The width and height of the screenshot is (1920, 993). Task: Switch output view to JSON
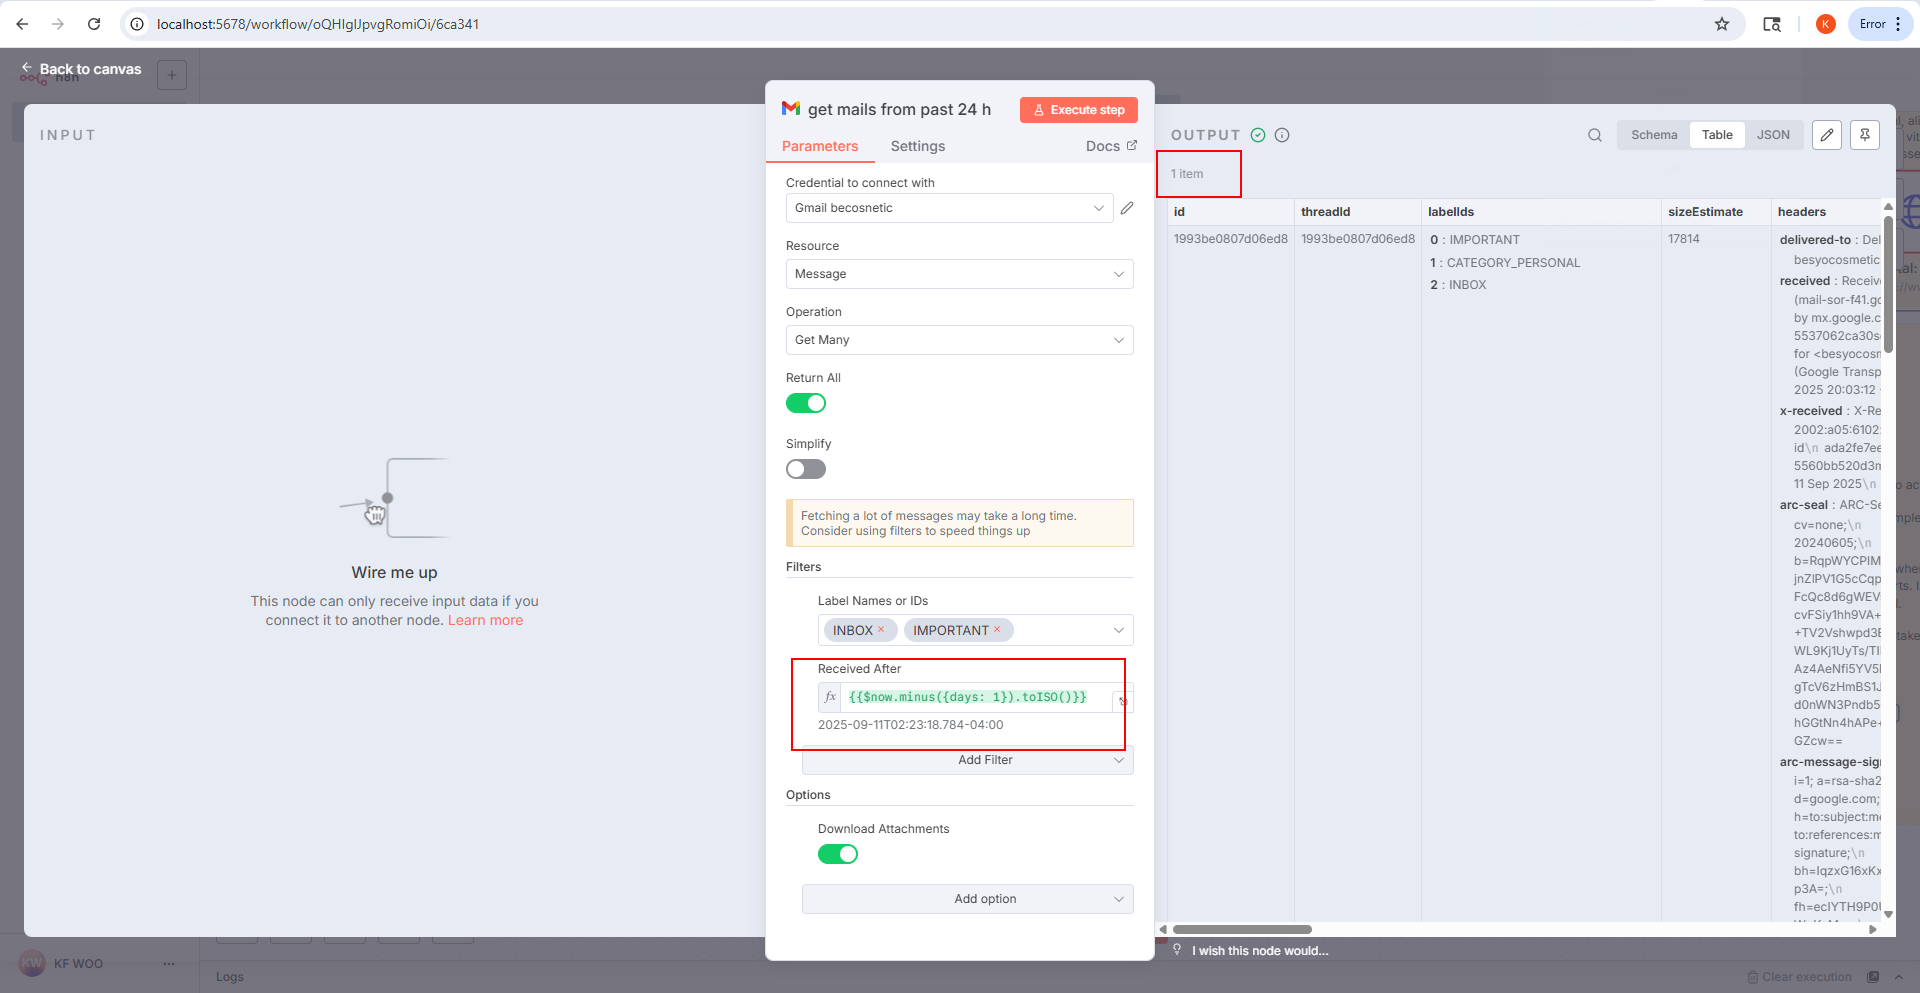click(1773, 135)
